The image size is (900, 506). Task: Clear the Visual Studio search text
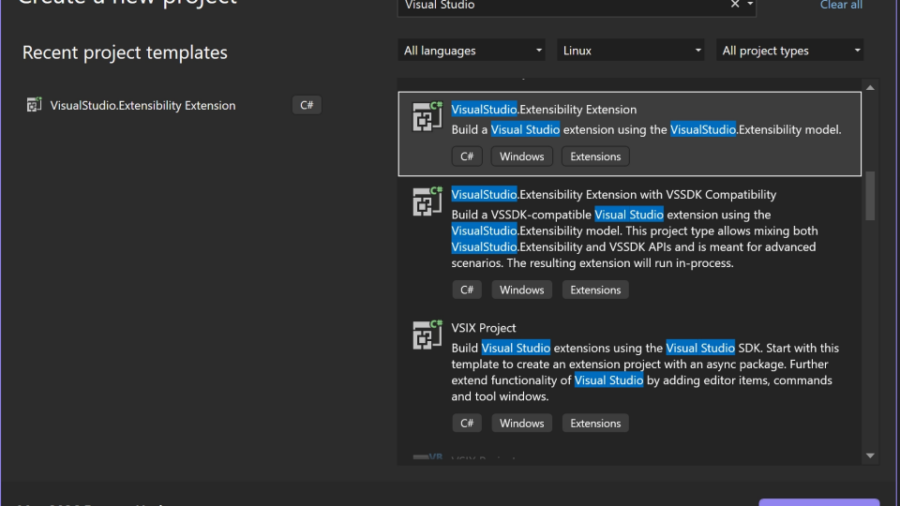tap(735, 4)
